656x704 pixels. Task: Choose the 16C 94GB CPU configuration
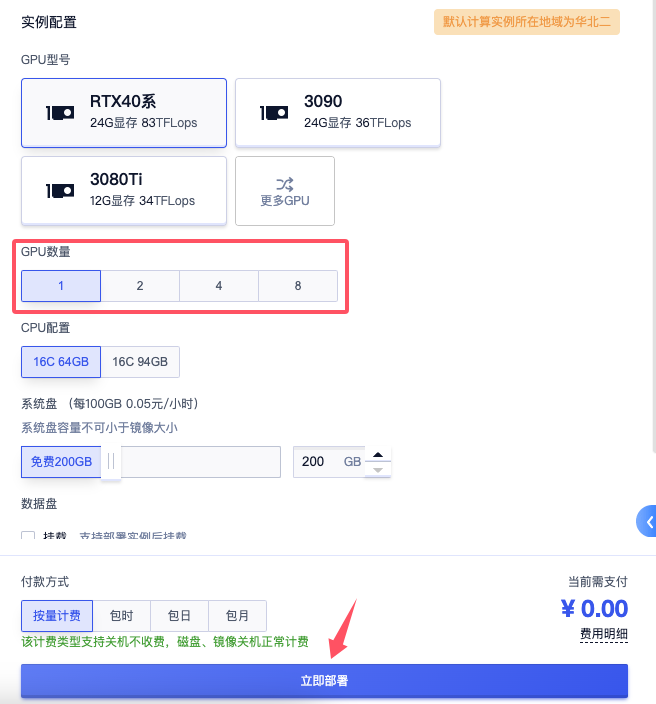140,362
